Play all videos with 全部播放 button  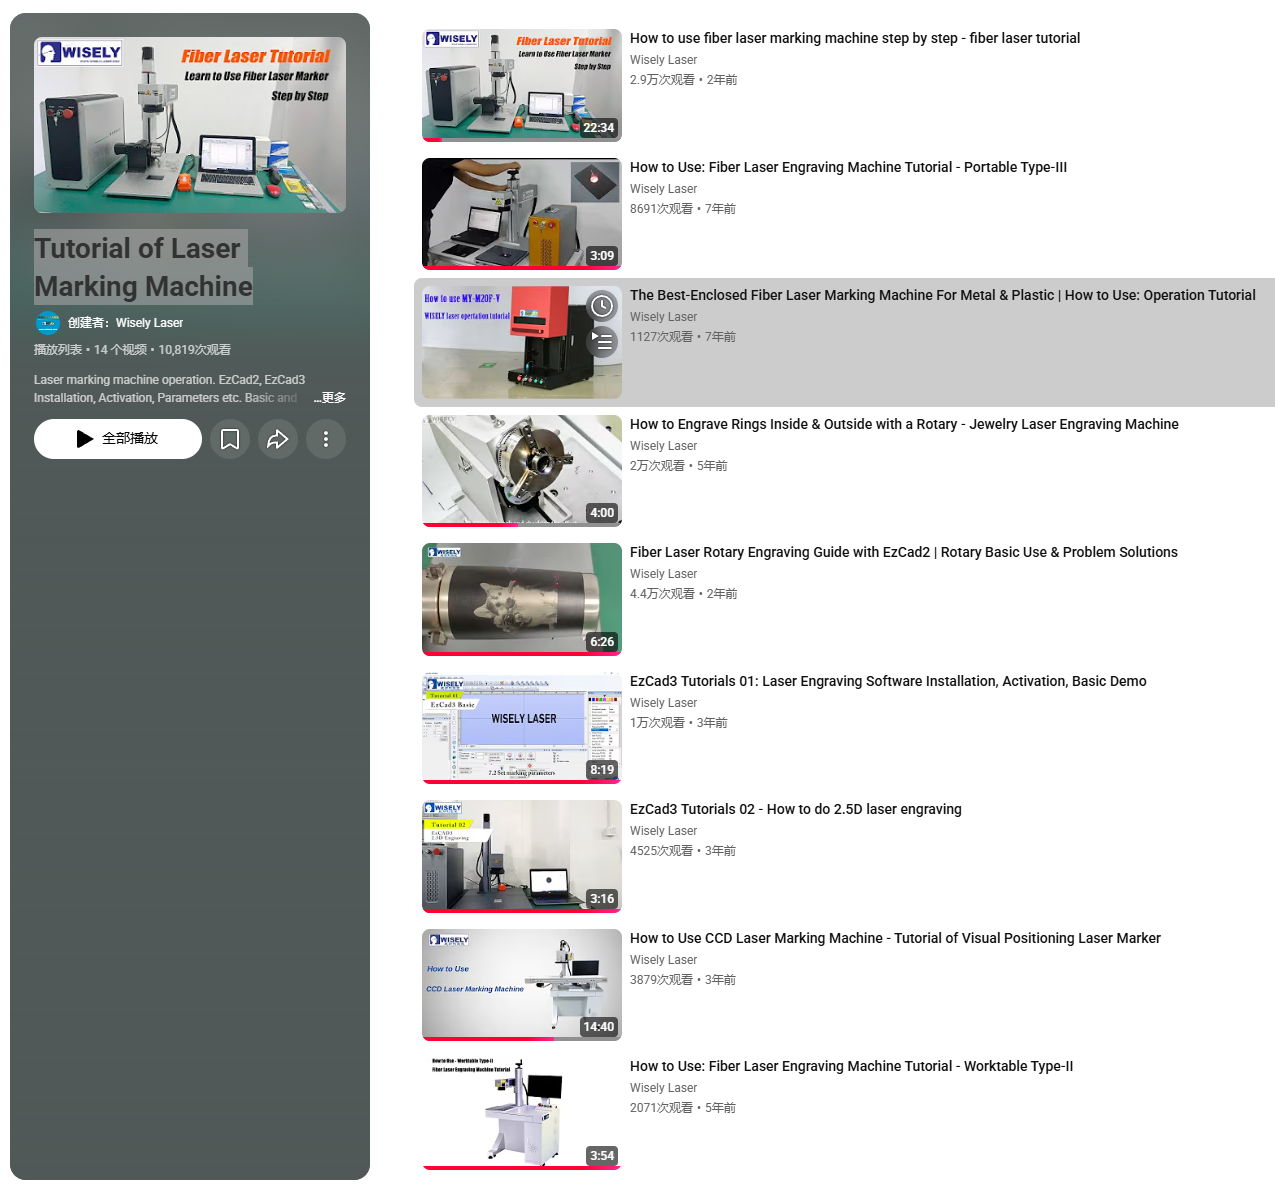click(x=118, y=439)
